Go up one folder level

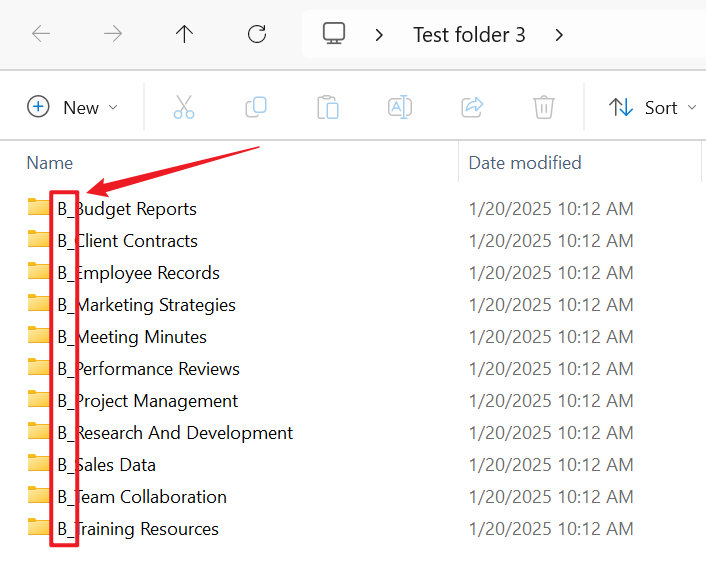(x=185, y=34)
